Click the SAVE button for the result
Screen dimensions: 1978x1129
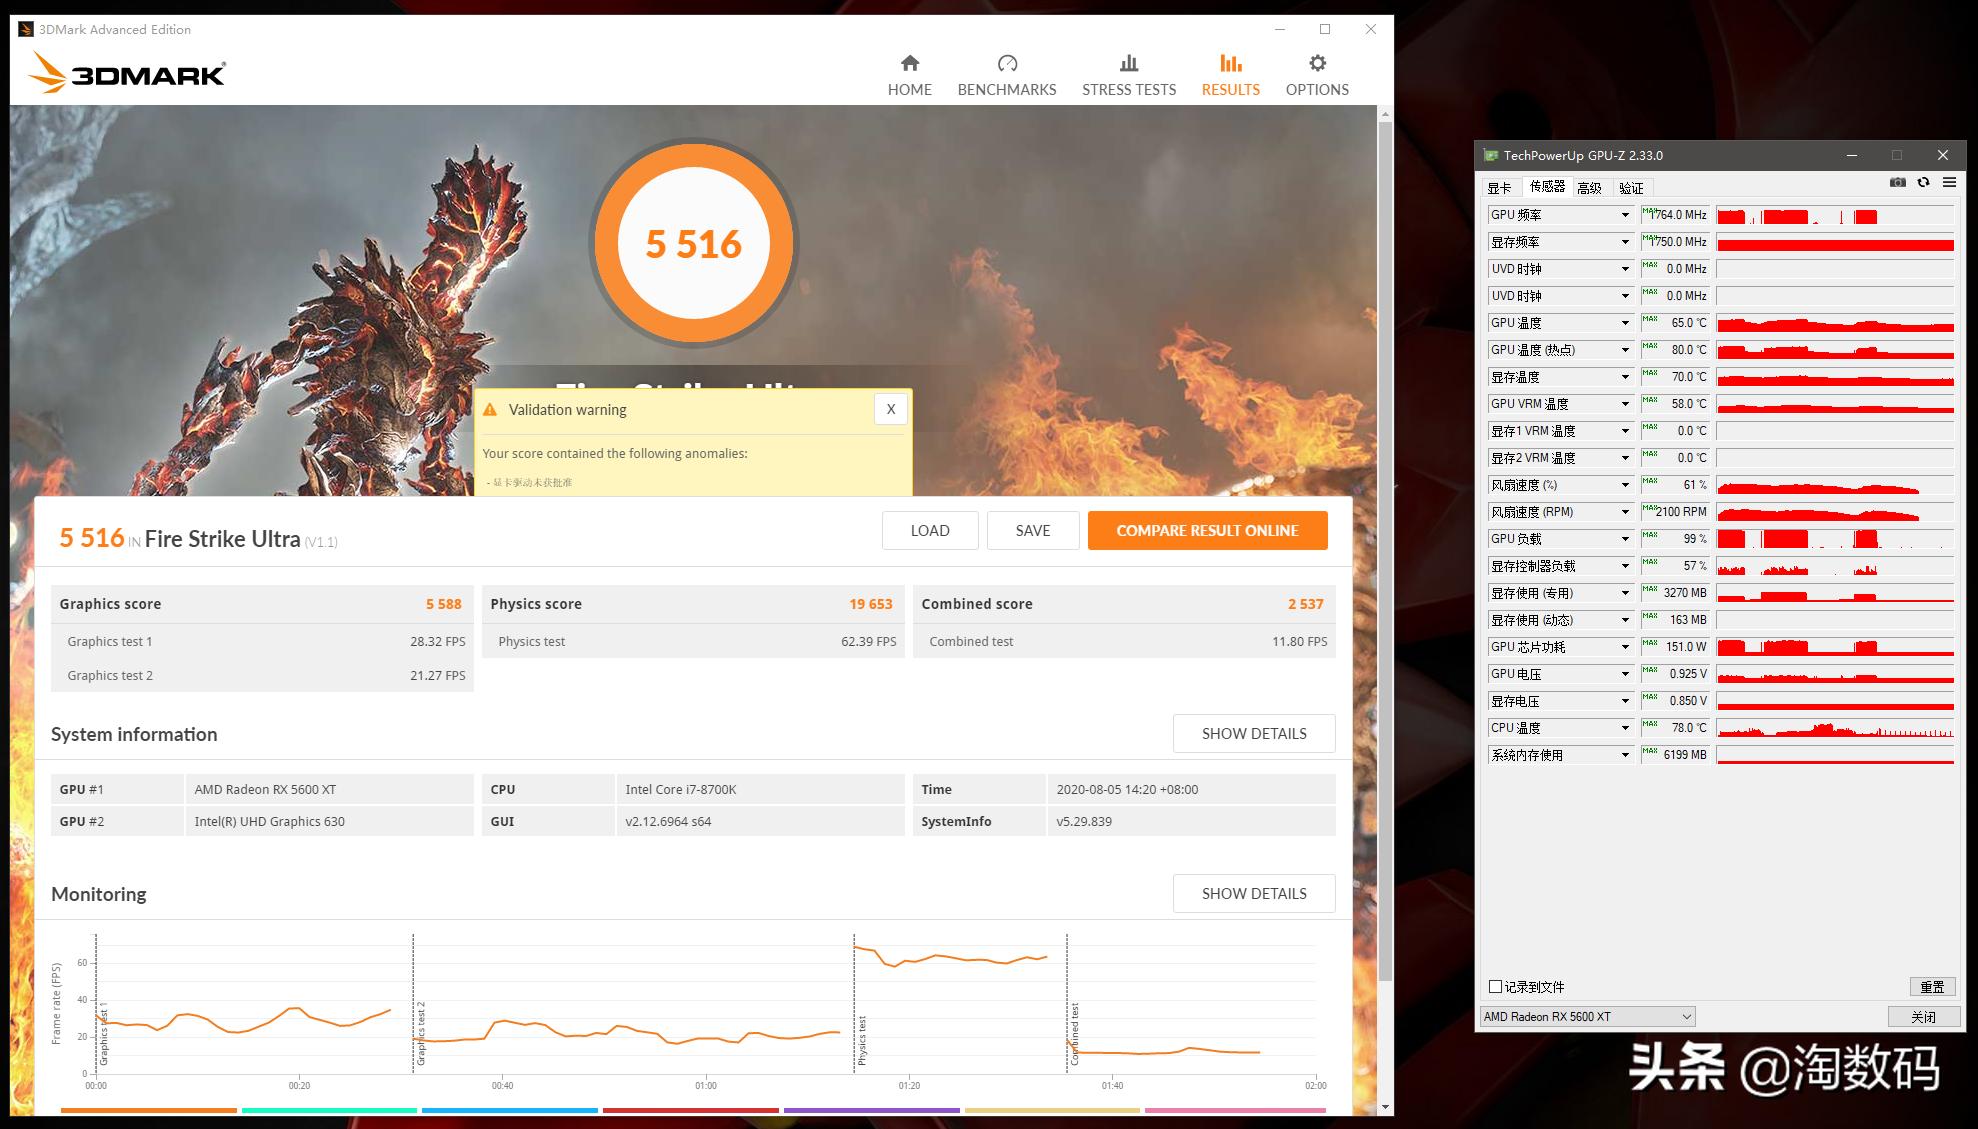point(1032,530)
